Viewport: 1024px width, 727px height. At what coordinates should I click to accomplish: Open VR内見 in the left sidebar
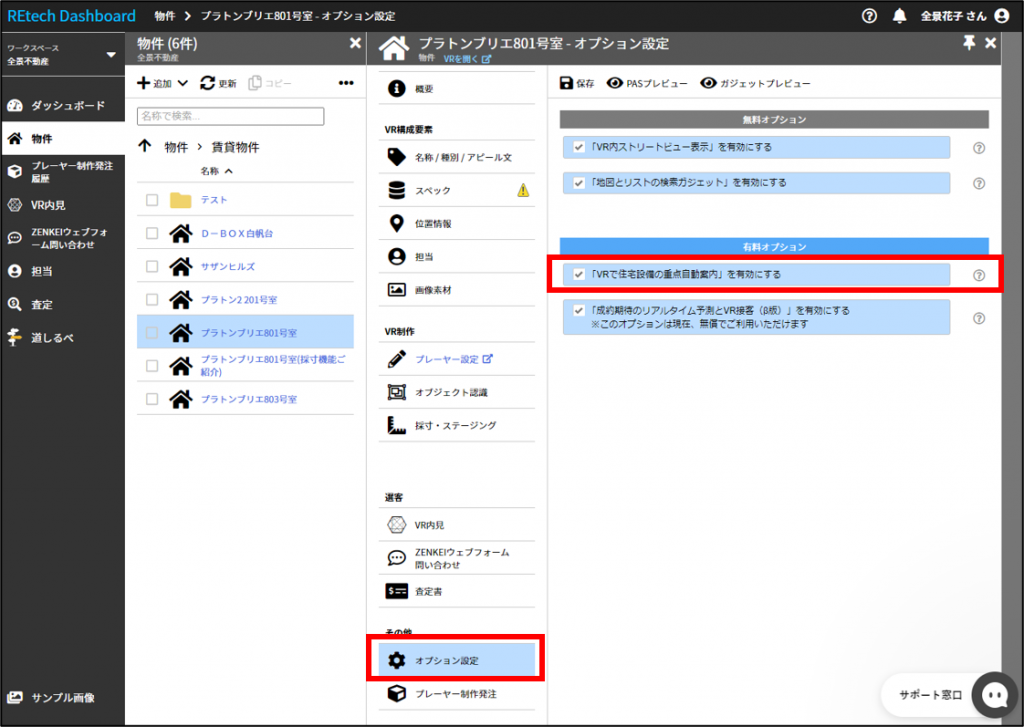pyautogui.click(x=63, y=205)
